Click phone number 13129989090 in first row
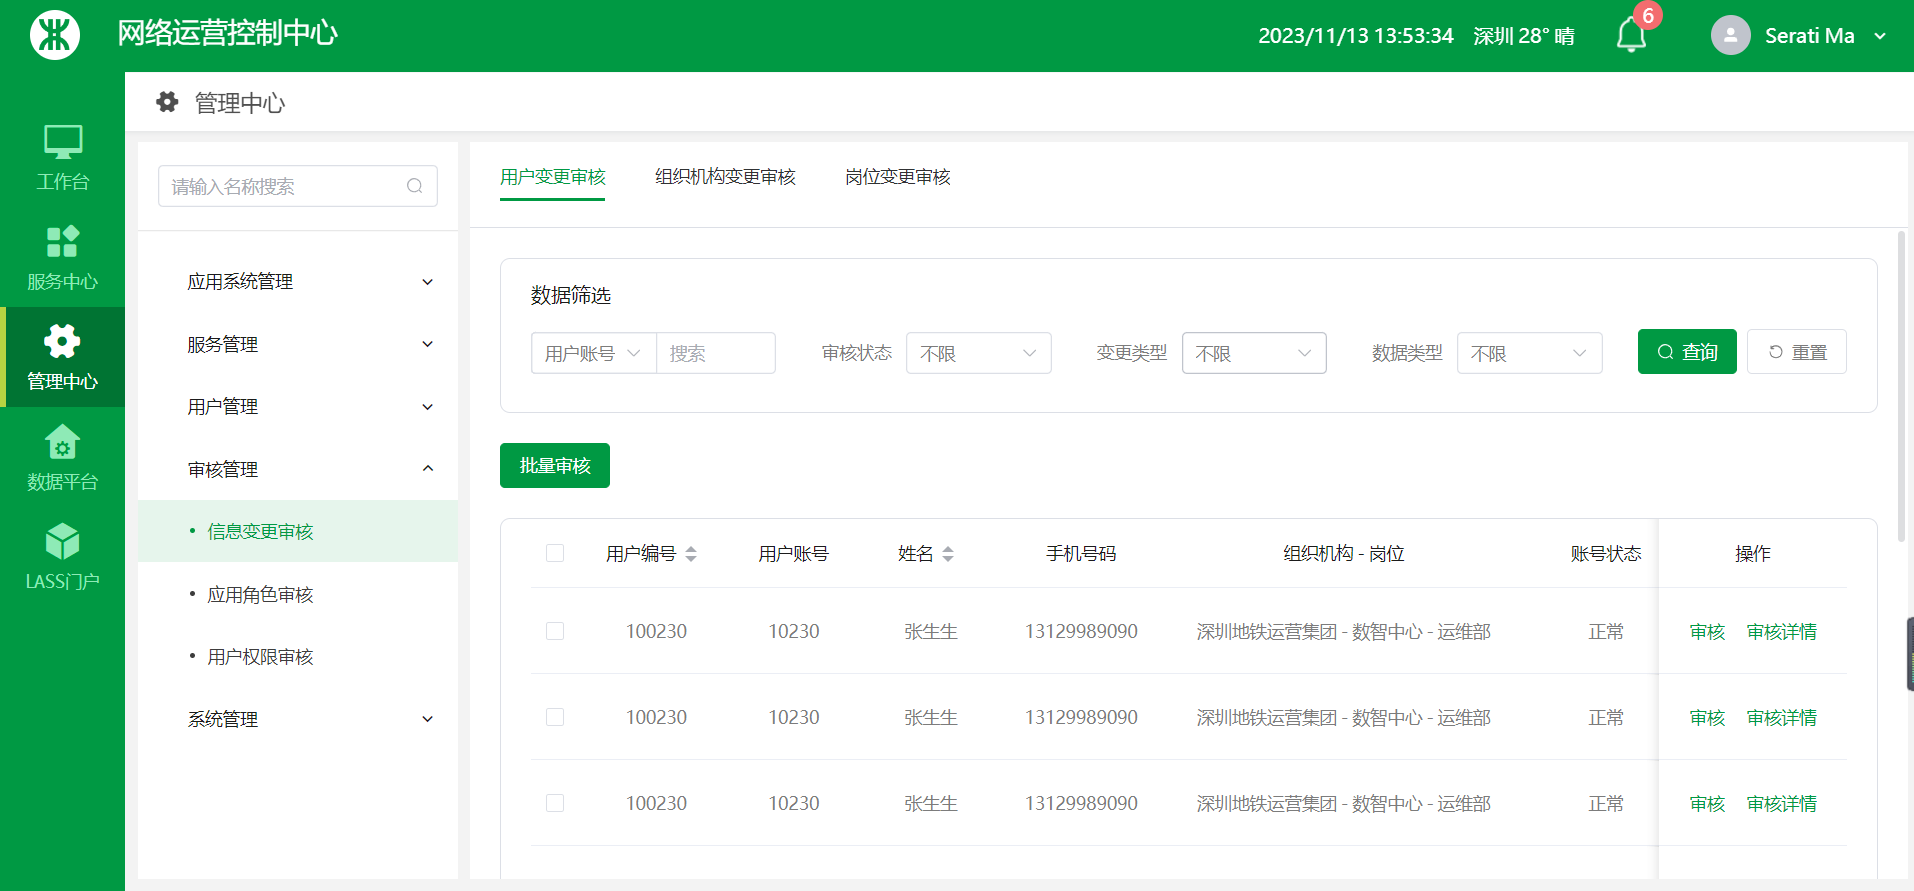1914x891 pixels. point(1081,632)
